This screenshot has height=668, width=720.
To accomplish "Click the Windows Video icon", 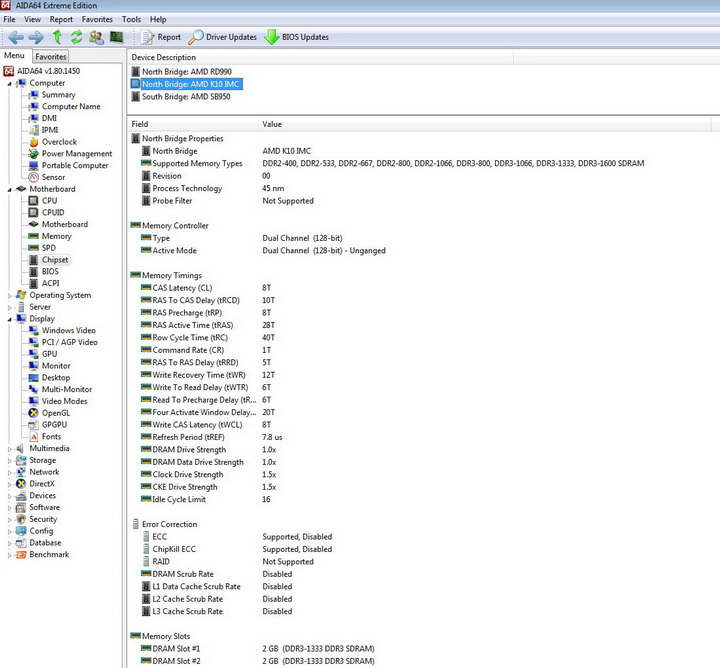I will pyautogui.click(x=34, y=331).
